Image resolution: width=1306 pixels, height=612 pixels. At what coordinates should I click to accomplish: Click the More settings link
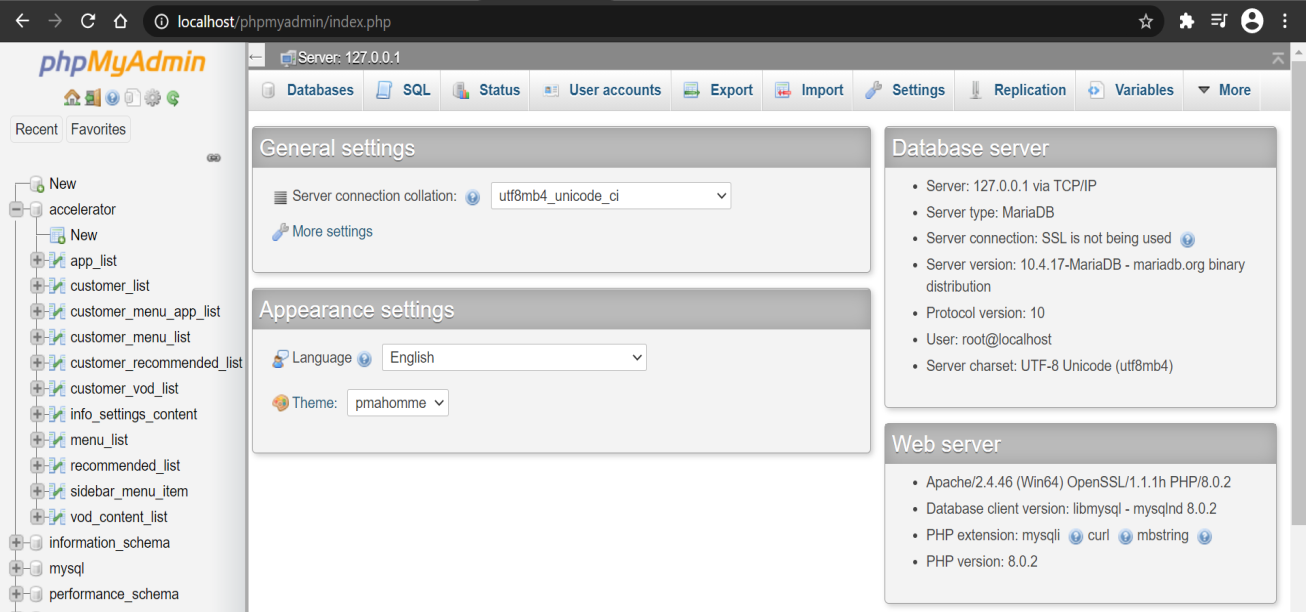coord(331,231)
